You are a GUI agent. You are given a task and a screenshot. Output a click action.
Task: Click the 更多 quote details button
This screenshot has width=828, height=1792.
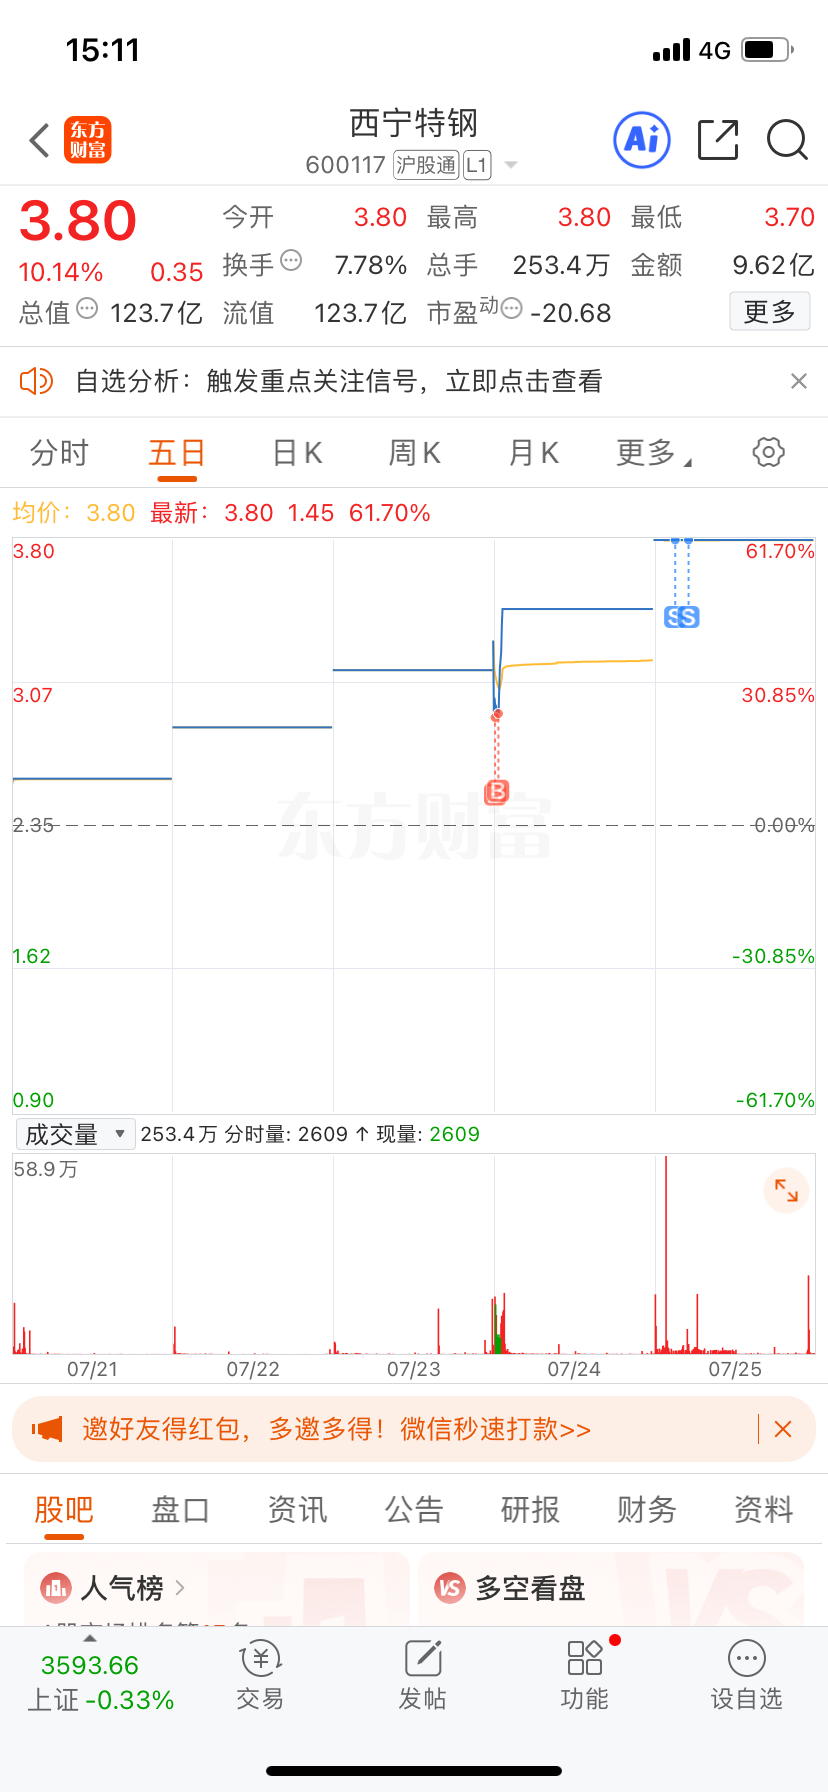tap(769, 312)
